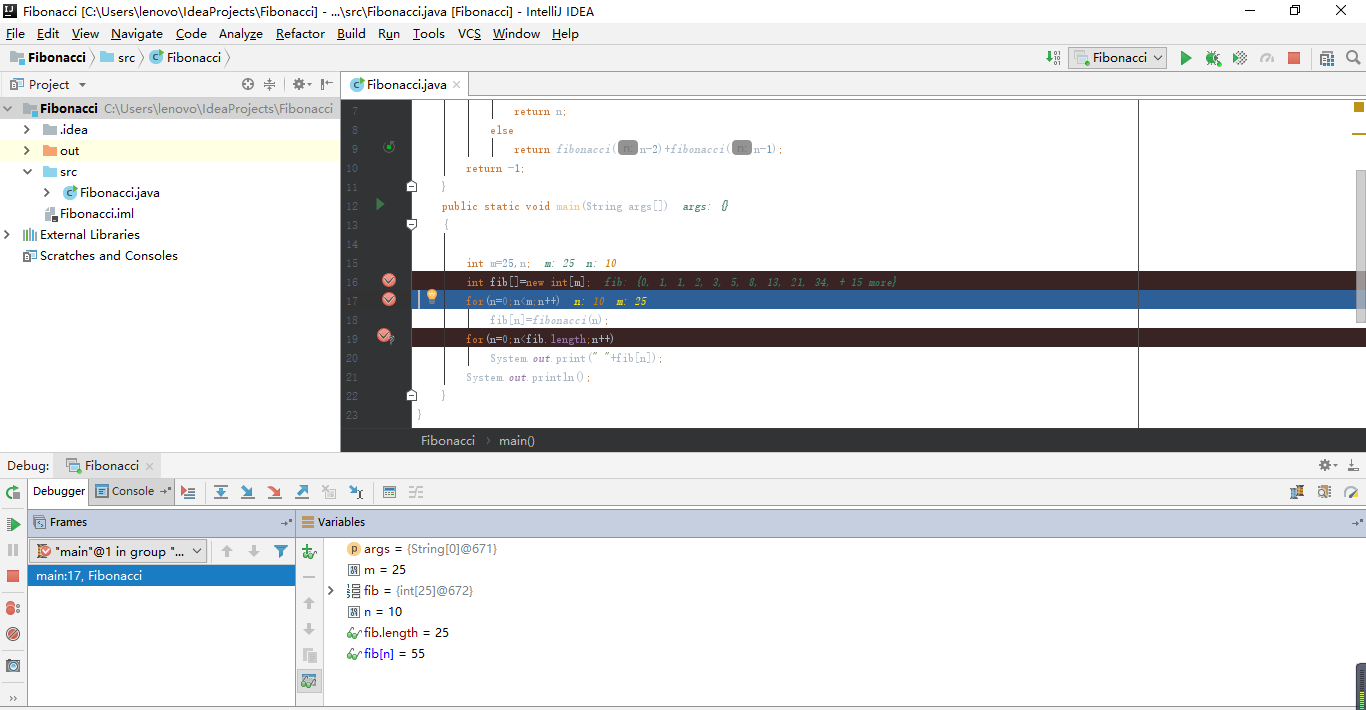Click the intention lightbulb on line 17
Image resolution: width=1366 pixels, height=710 pixels.
point(432,297)
